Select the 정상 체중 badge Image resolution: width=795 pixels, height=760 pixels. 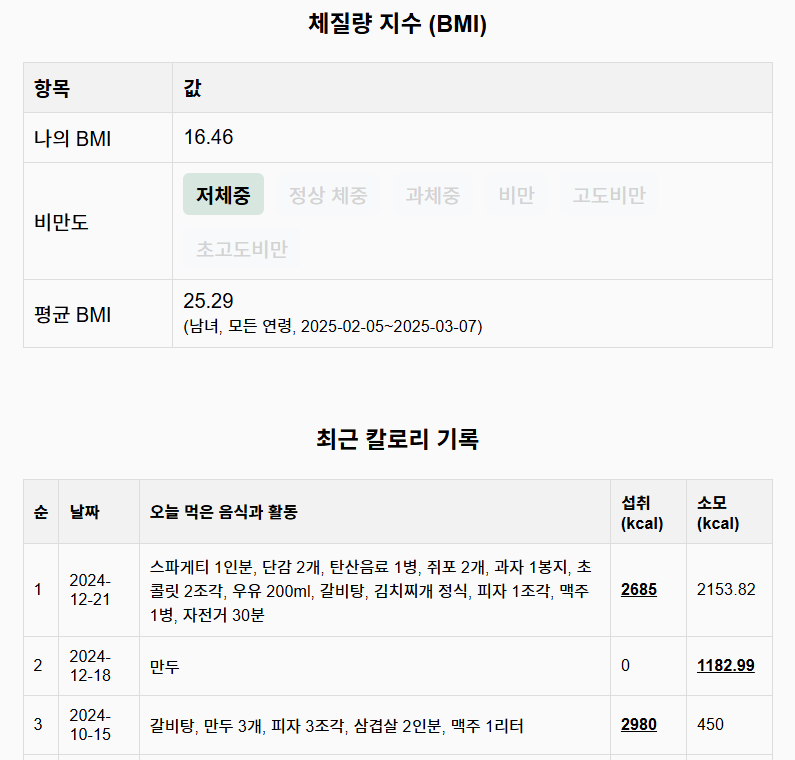pyautogui.click(x=328, y=195)
